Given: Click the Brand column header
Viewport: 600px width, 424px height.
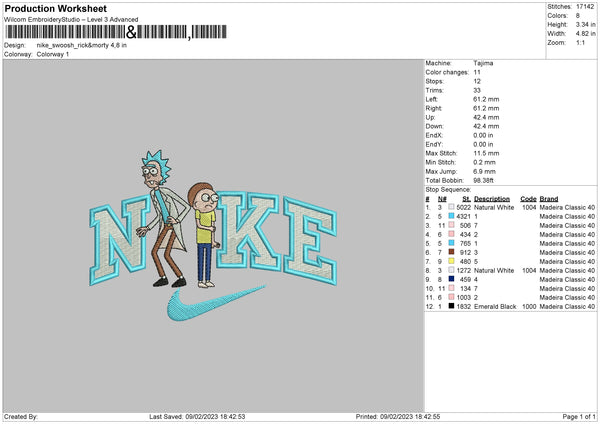Looking at the screenshot, I should click(547, 198).
